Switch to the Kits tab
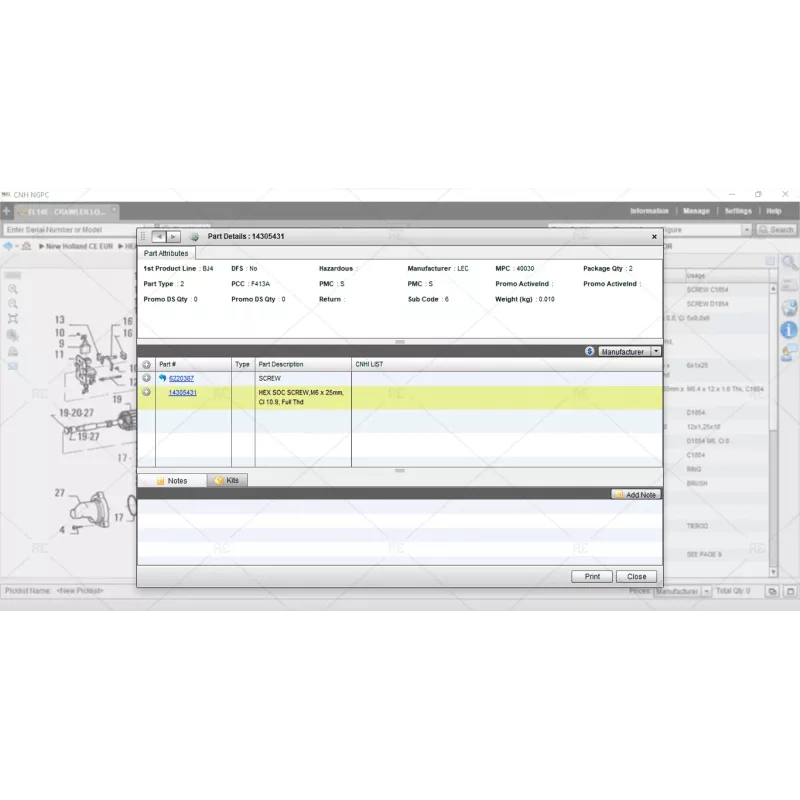Screen dimensions: 800x800 click(x=227, y=481)
